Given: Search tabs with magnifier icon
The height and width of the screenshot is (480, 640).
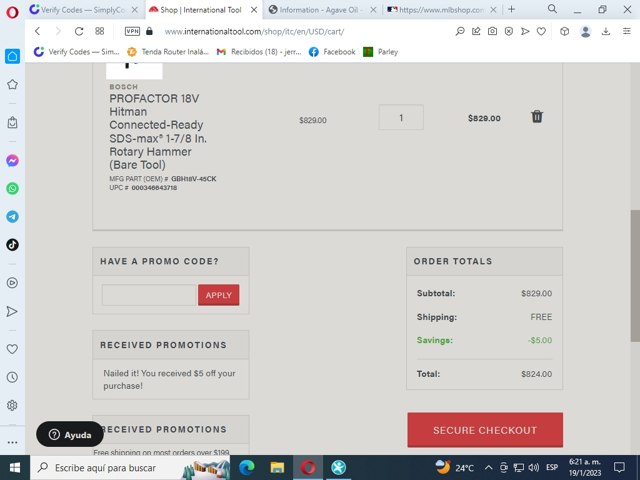Looking at the screenshot, I should (x=552, y=9).
